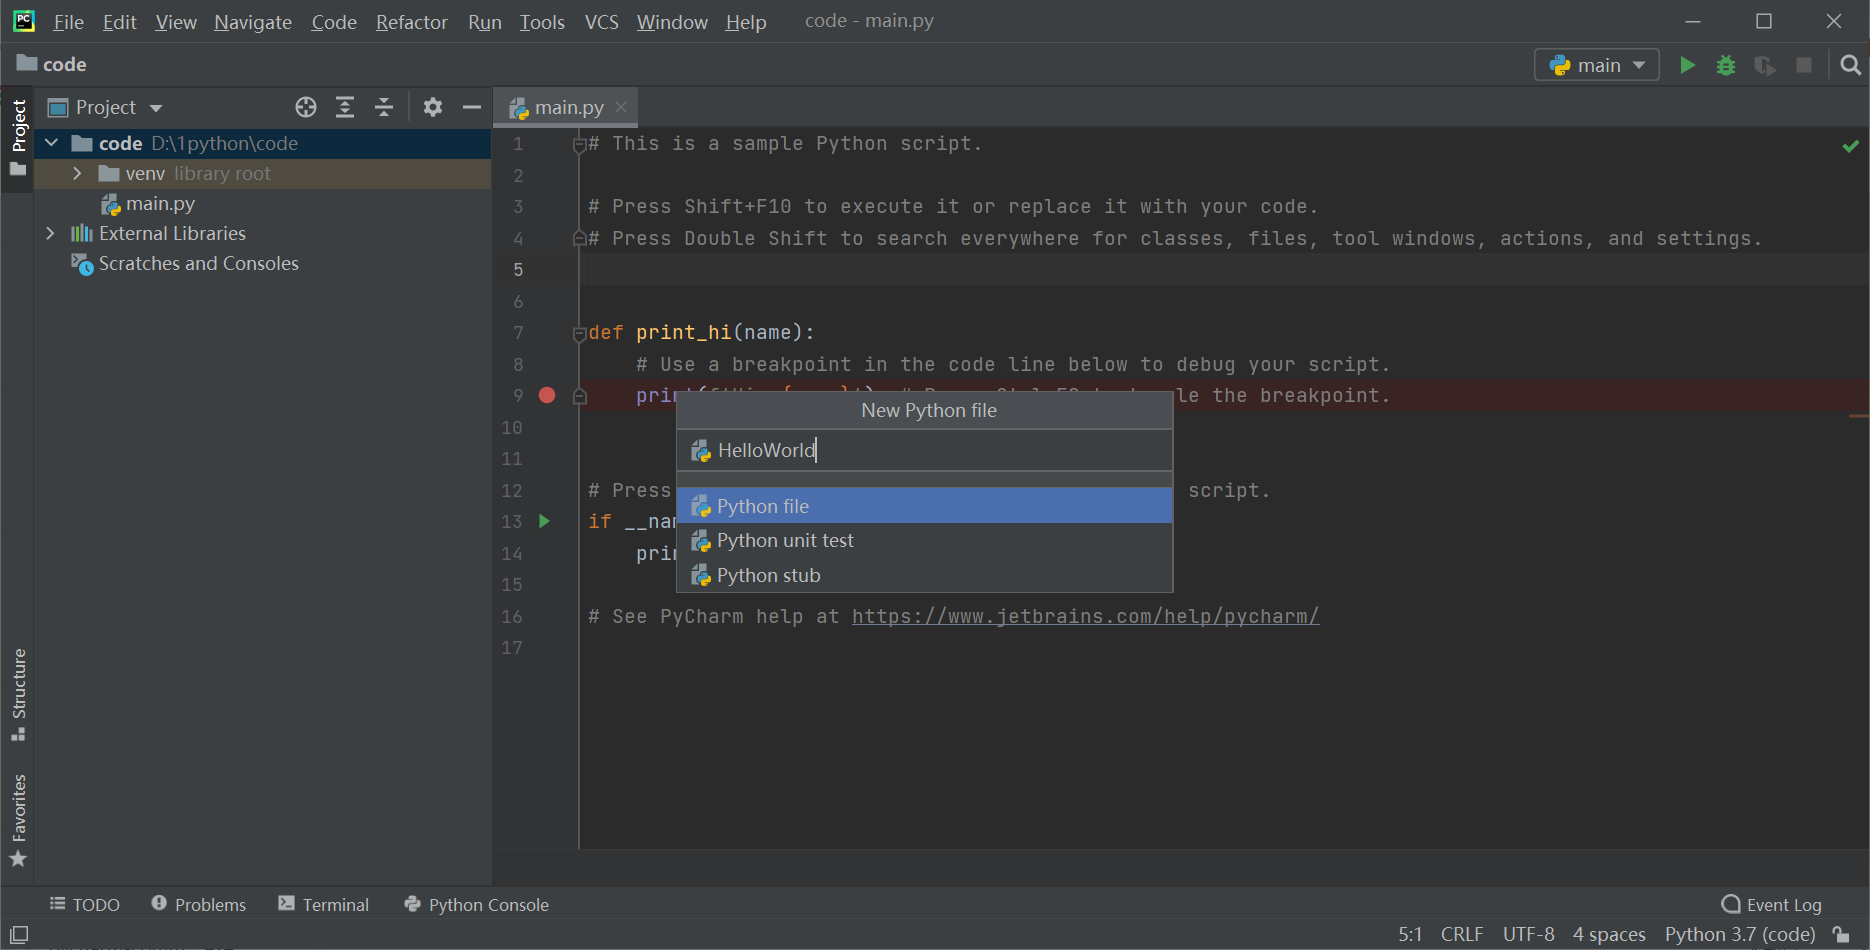Click the fold end marker on line 4
The height and width of the screenshot is (950, 1870).
(579, 239)
